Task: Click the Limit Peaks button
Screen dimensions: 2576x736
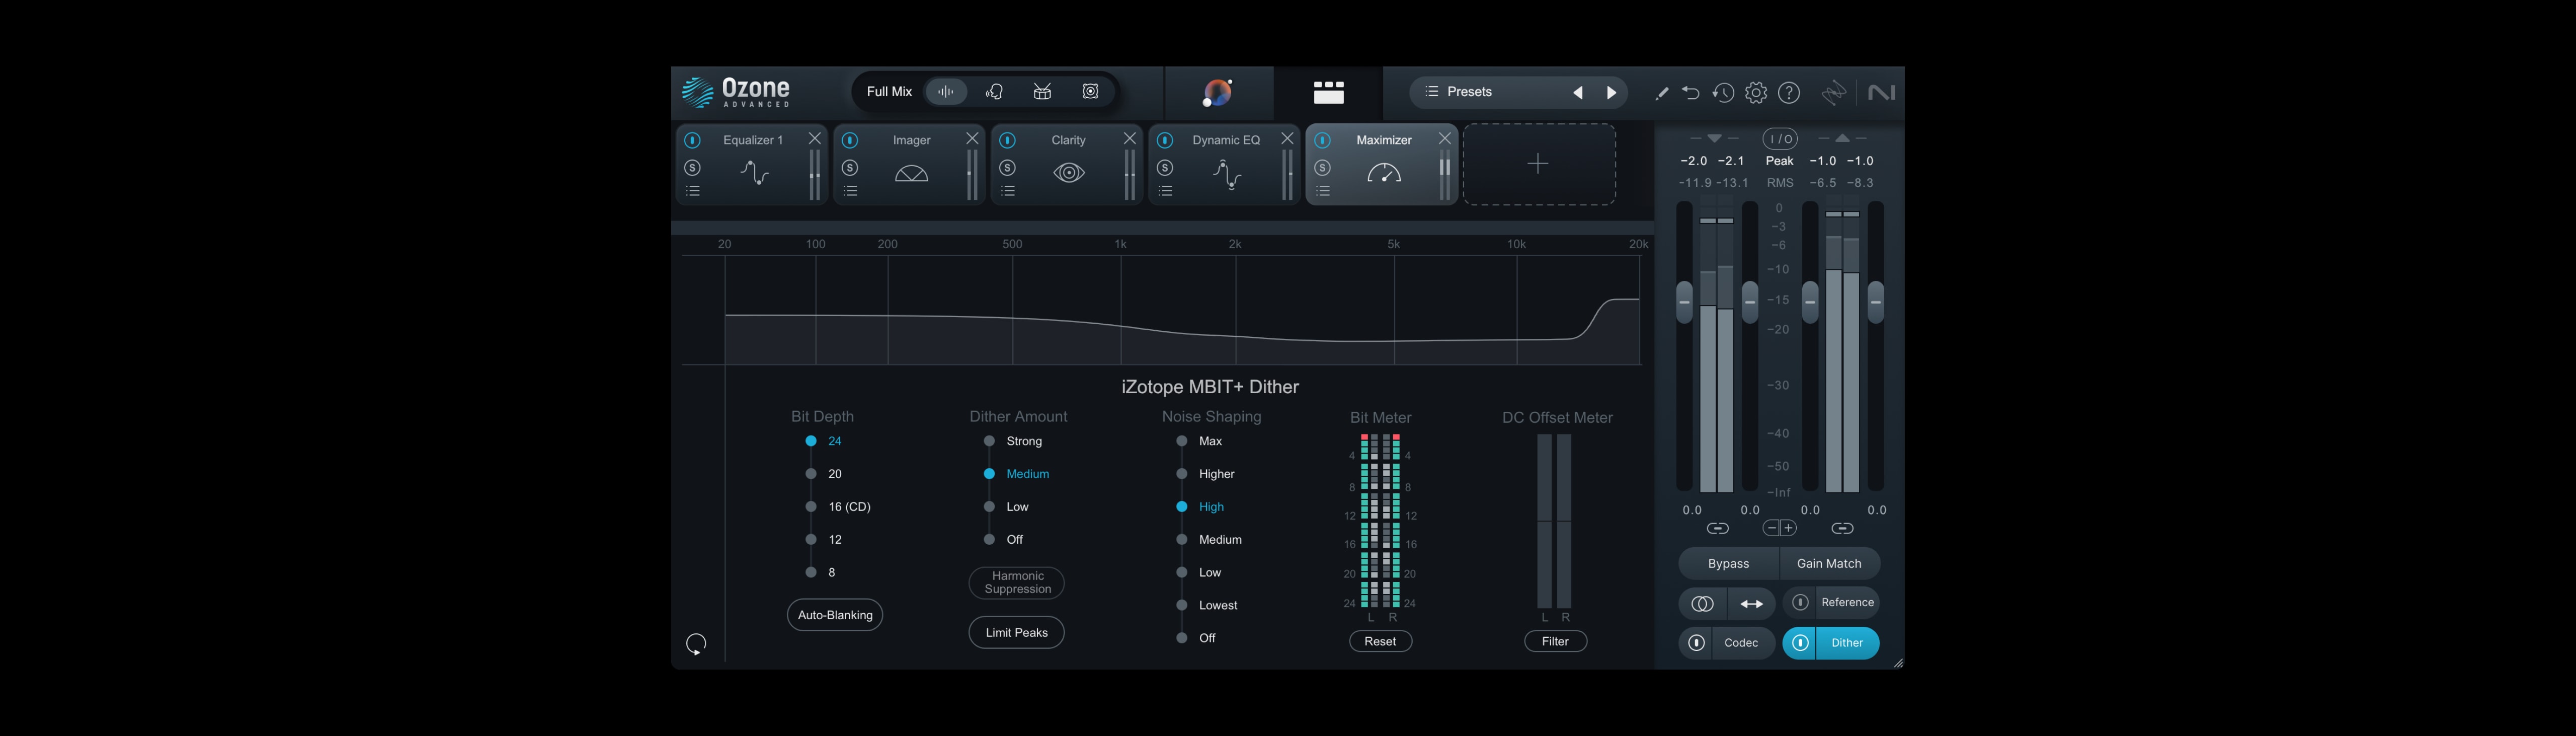Action: tap(1017, 633)
